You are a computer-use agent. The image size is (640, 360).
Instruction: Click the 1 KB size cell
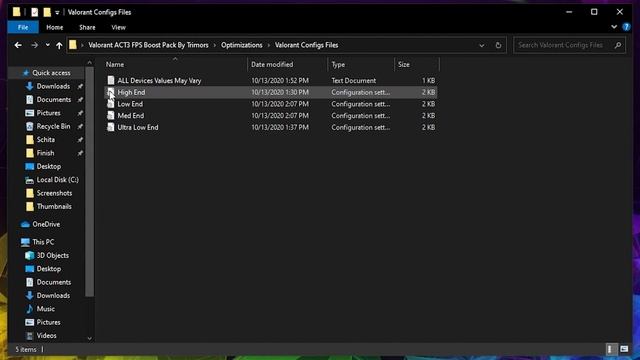pyautogui.click(x=428, y=81)
